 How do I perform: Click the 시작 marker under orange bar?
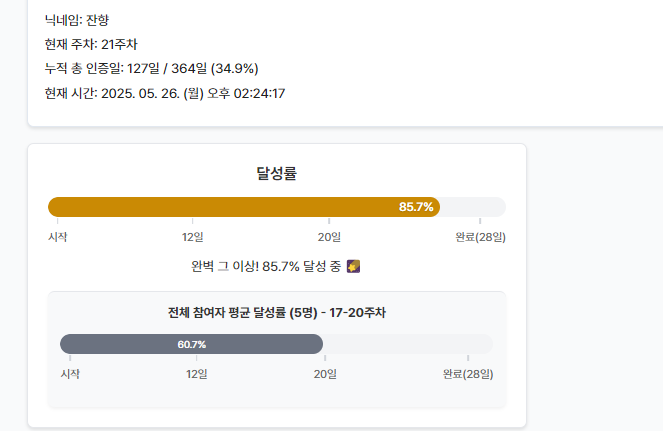pos(58,237)
